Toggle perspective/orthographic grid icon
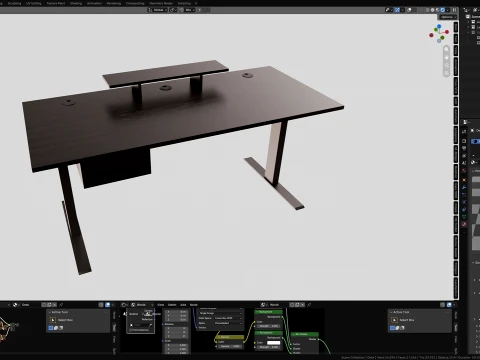This screenshot has width=480, height=360. click(446, 73)
